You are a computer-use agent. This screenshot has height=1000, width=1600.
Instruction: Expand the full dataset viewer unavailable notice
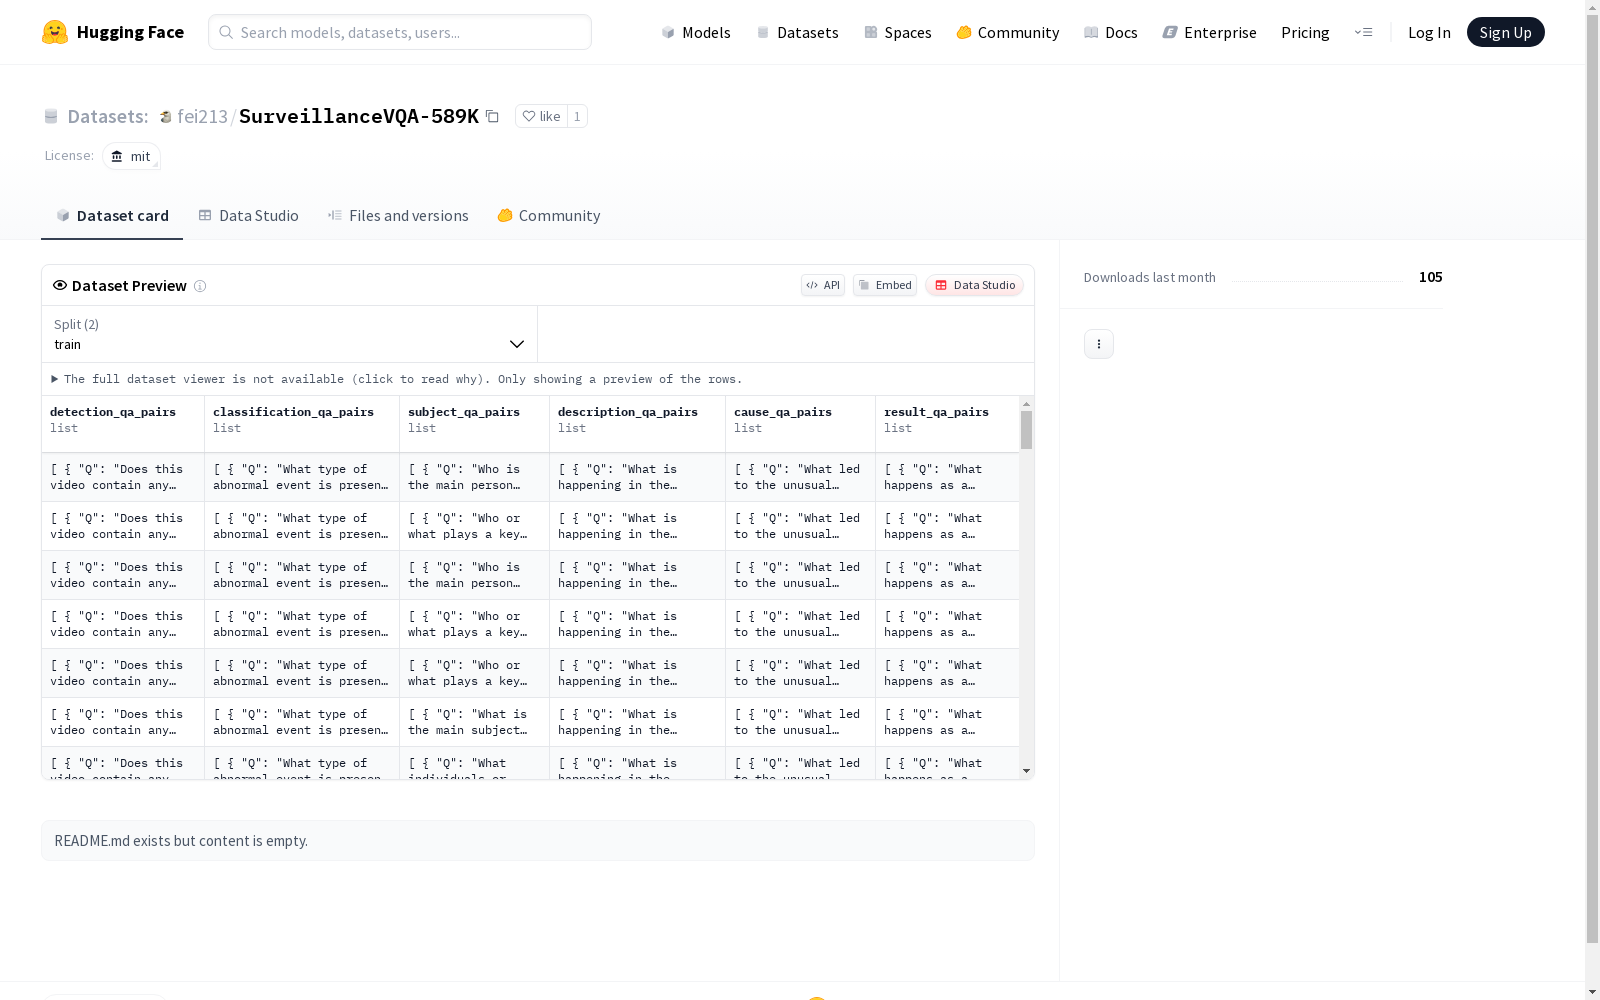pos(397,379)
